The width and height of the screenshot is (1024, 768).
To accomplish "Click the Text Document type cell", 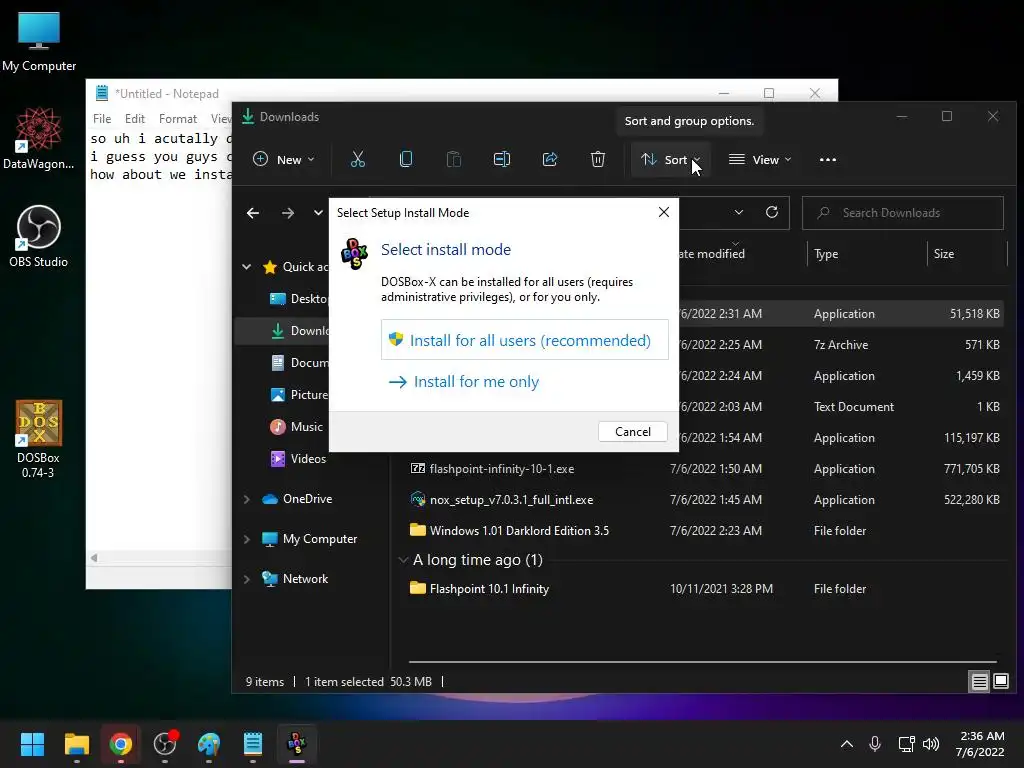I will [x=854, y=407].
